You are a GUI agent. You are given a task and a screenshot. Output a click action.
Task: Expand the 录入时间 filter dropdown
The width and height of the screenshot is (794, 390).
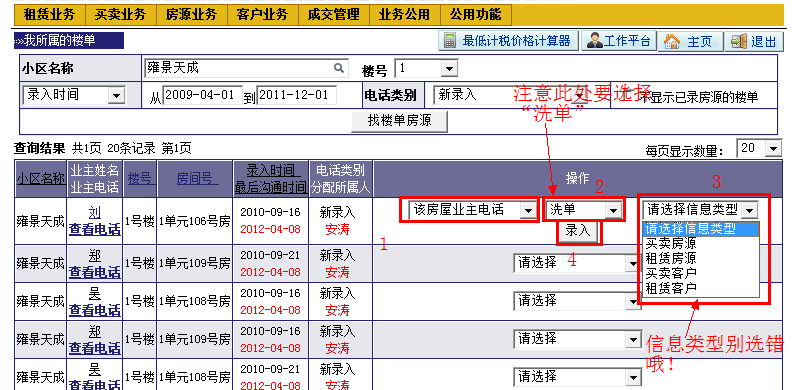[116, 96]
